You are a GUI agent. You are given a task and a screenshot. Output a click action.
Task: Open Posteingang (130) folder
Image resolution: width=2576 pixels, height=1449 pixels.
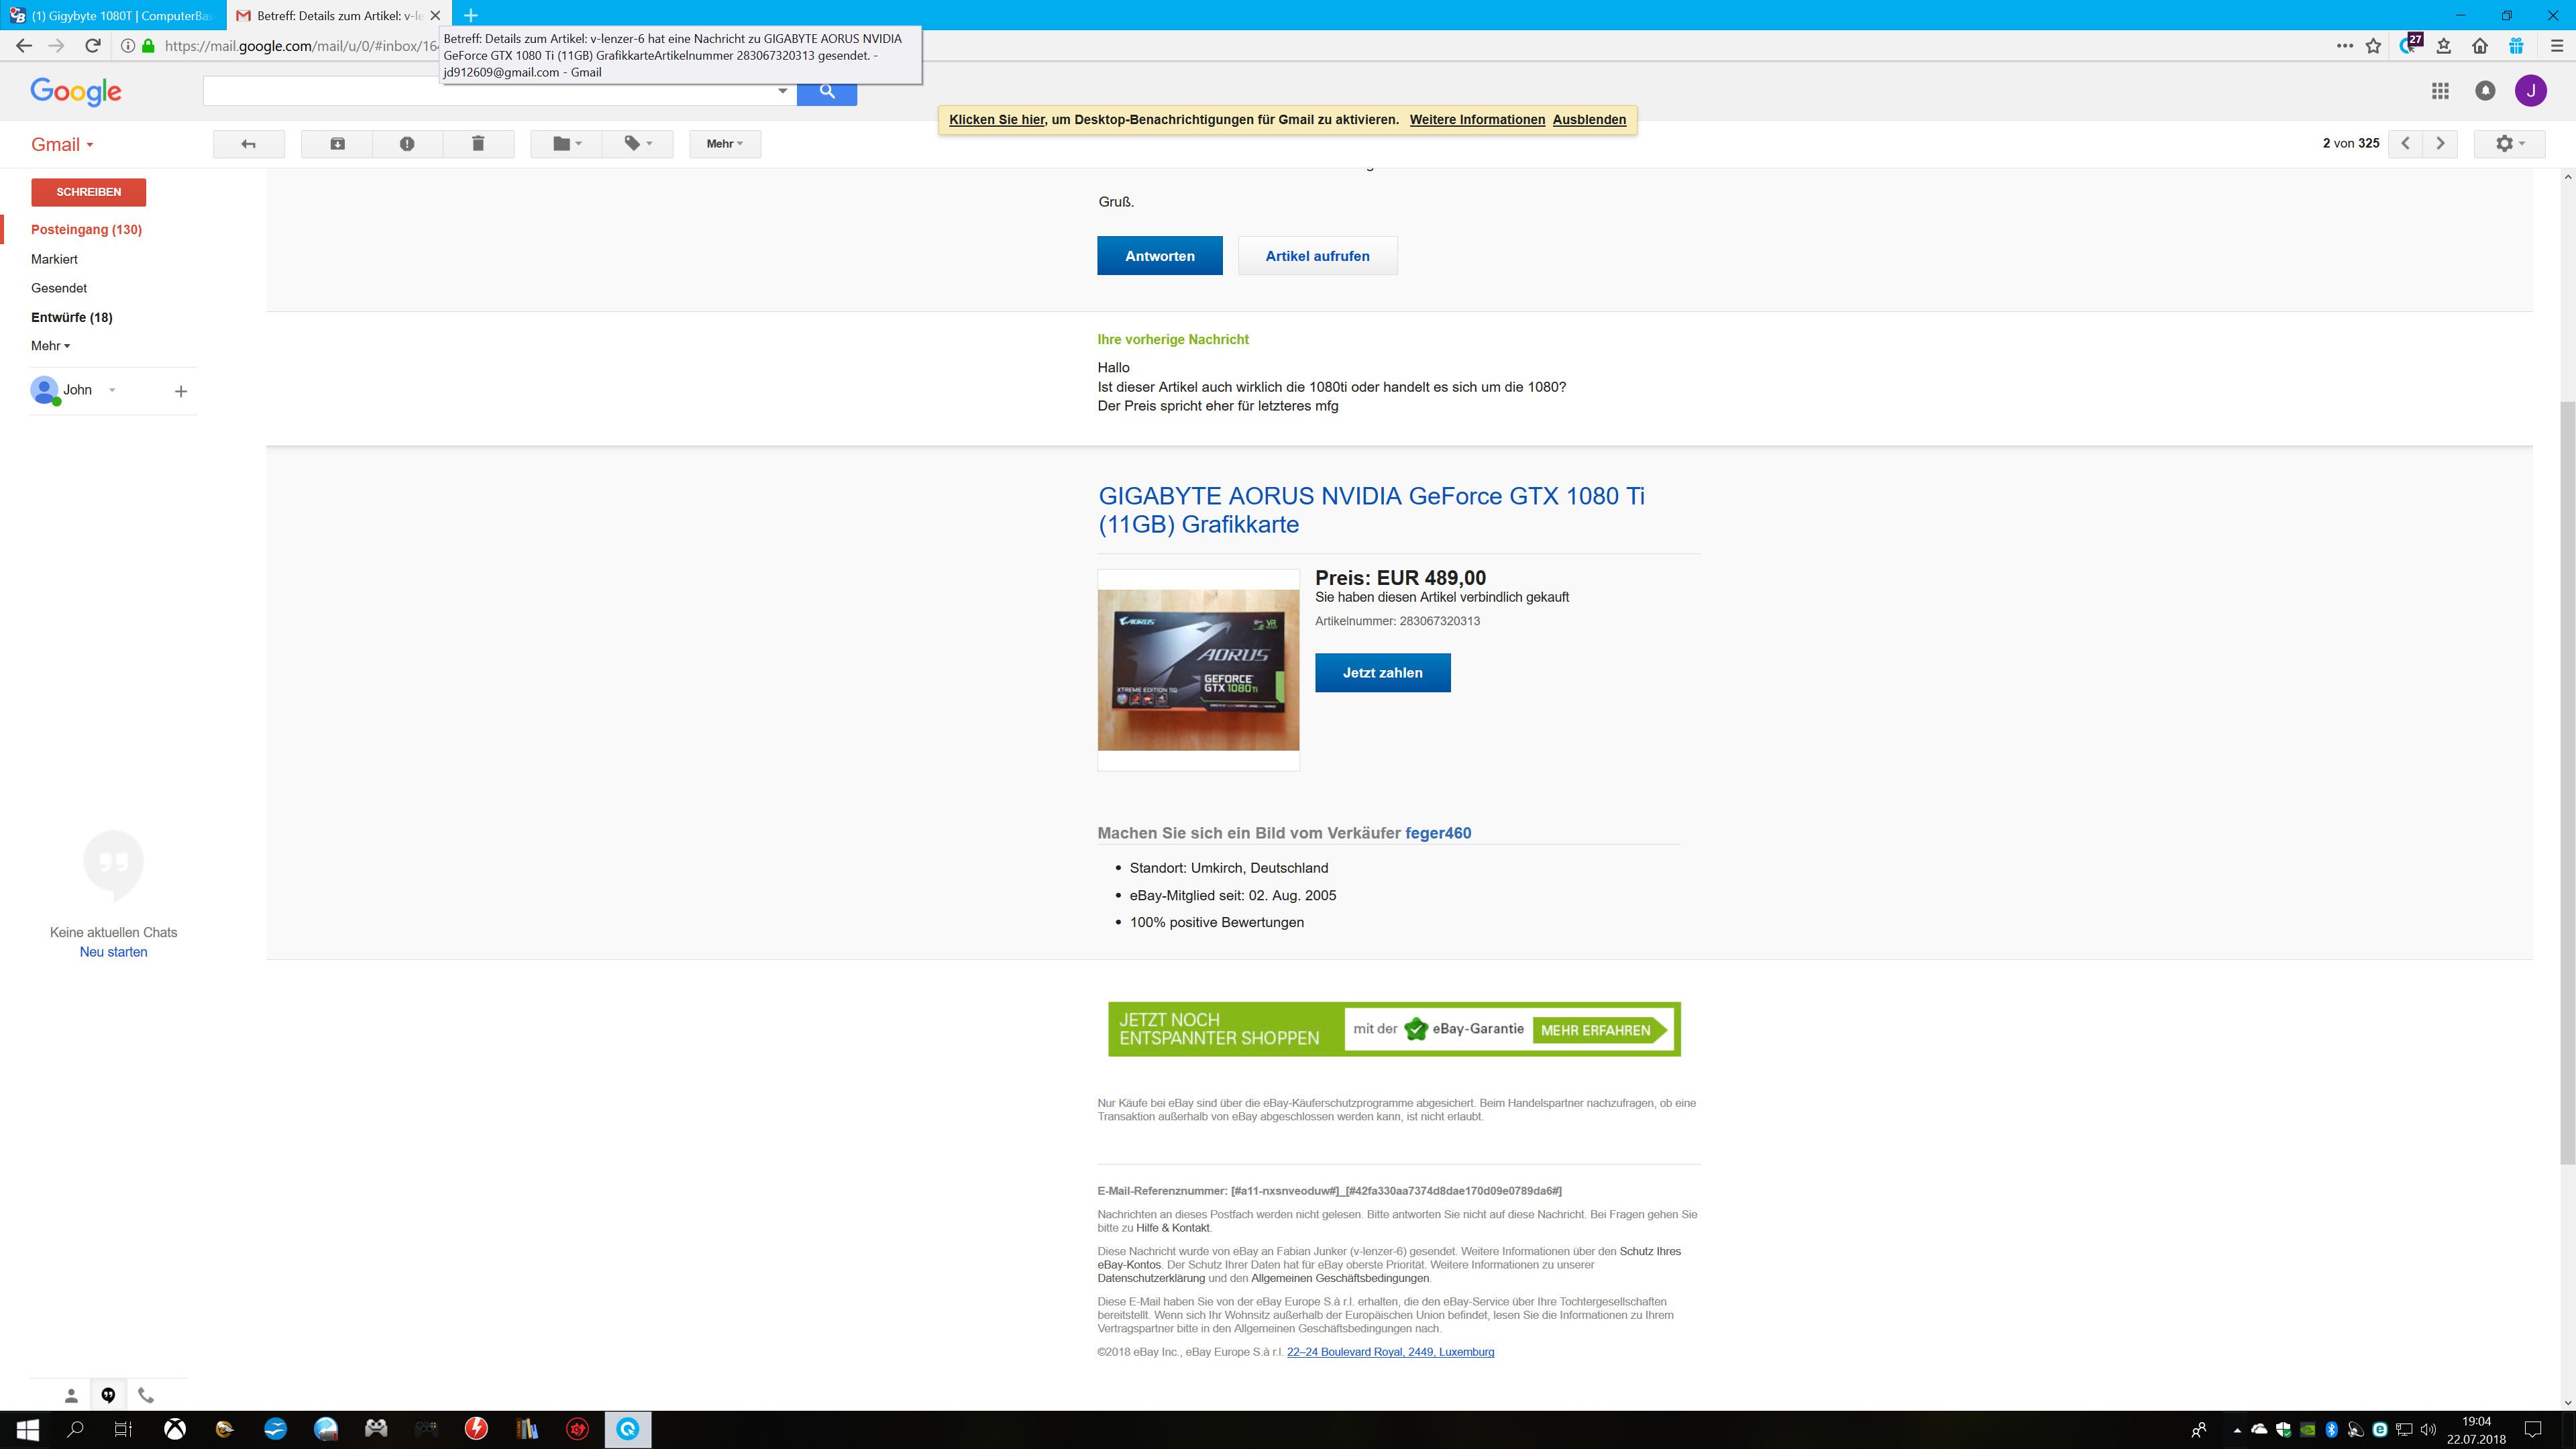86,230
